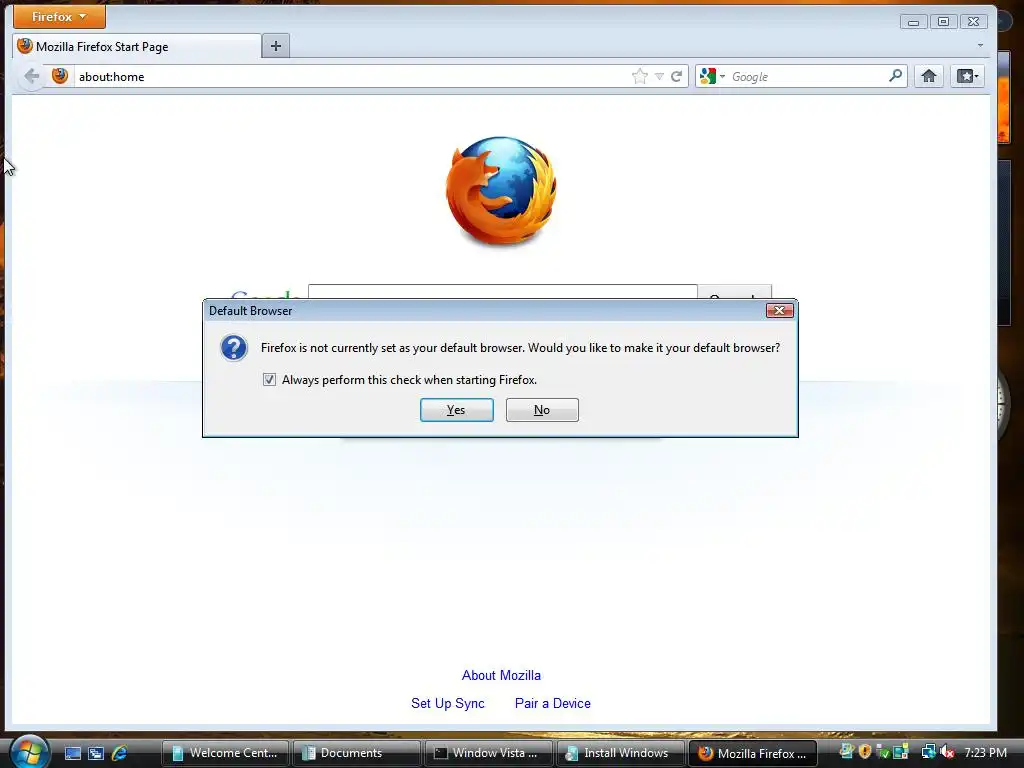The image size is (1024, 768).
Task: Close the Default Browser dialog
Action: pyautogui.click(x=779, y=311)
